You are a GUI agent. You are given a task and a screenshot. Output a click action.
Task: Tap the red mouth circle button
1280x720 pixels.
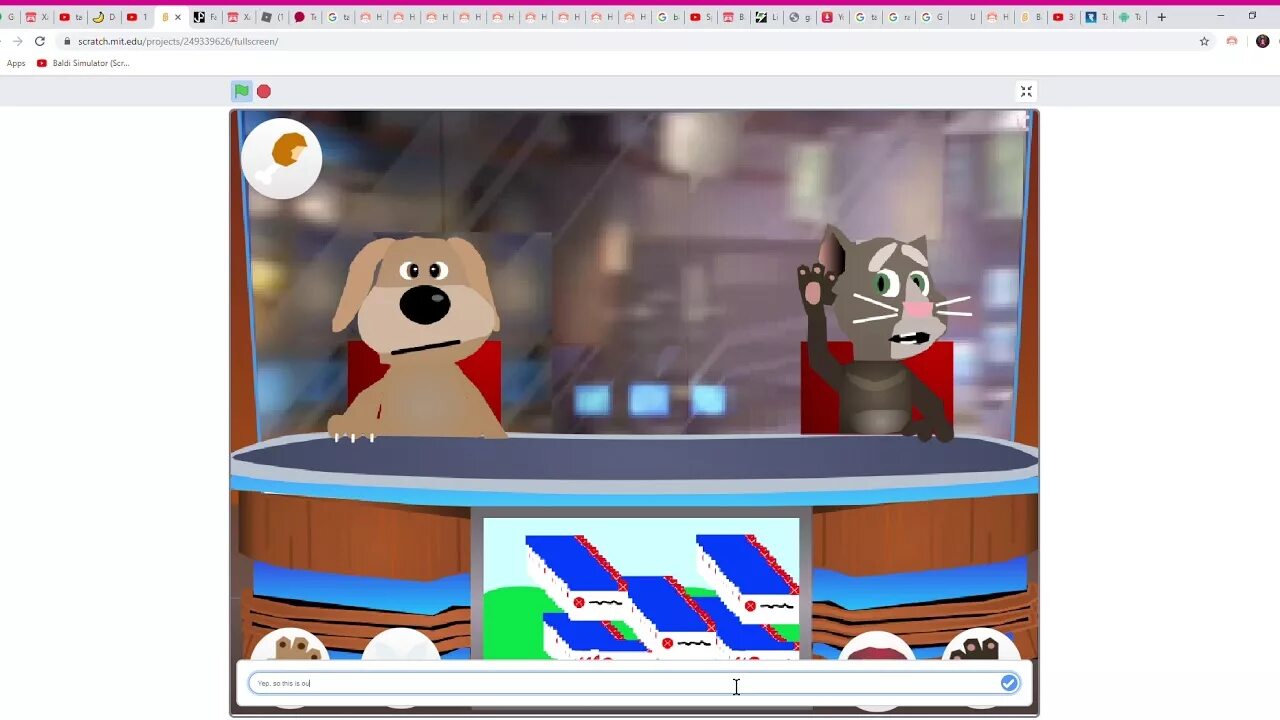pyautogui.click(x=877, y=648)
